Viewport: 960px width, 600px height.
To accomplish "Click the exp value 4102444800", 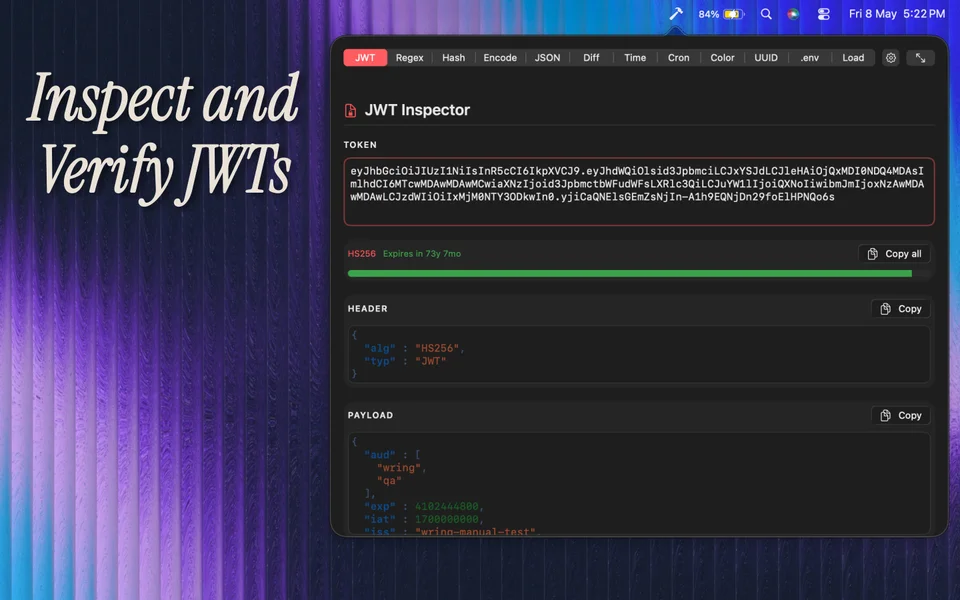I will 447,506.
